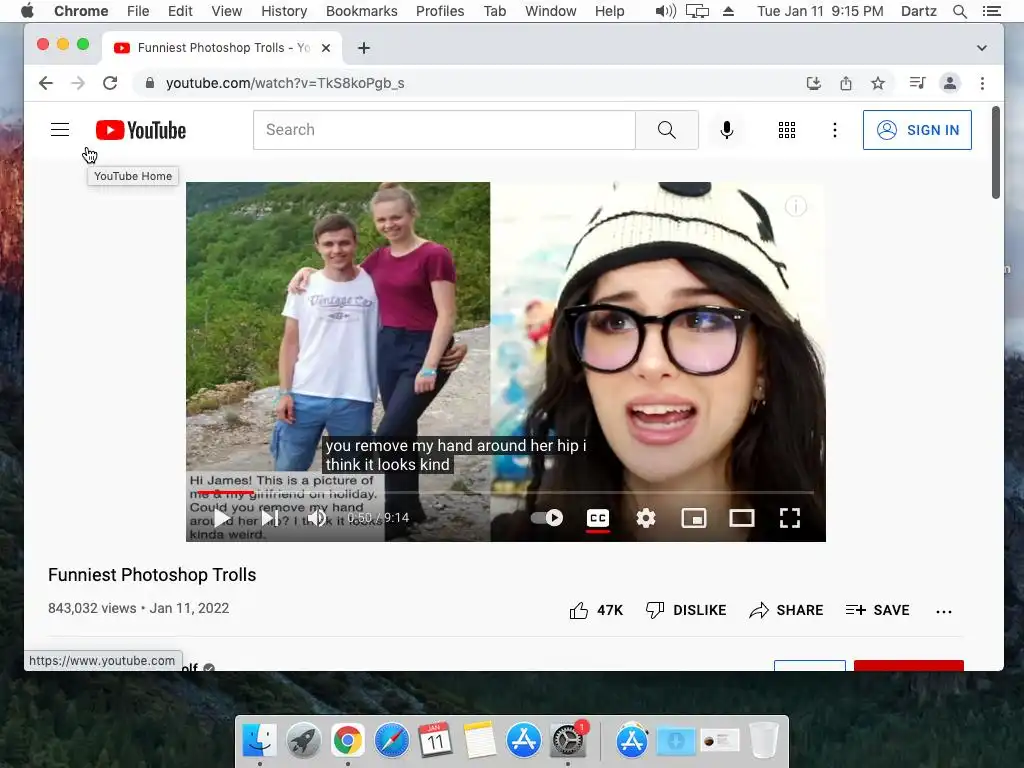Viewport: 1024px width, 768px height.
Task: Click the address bar URL
Action: tap(285, 83)
